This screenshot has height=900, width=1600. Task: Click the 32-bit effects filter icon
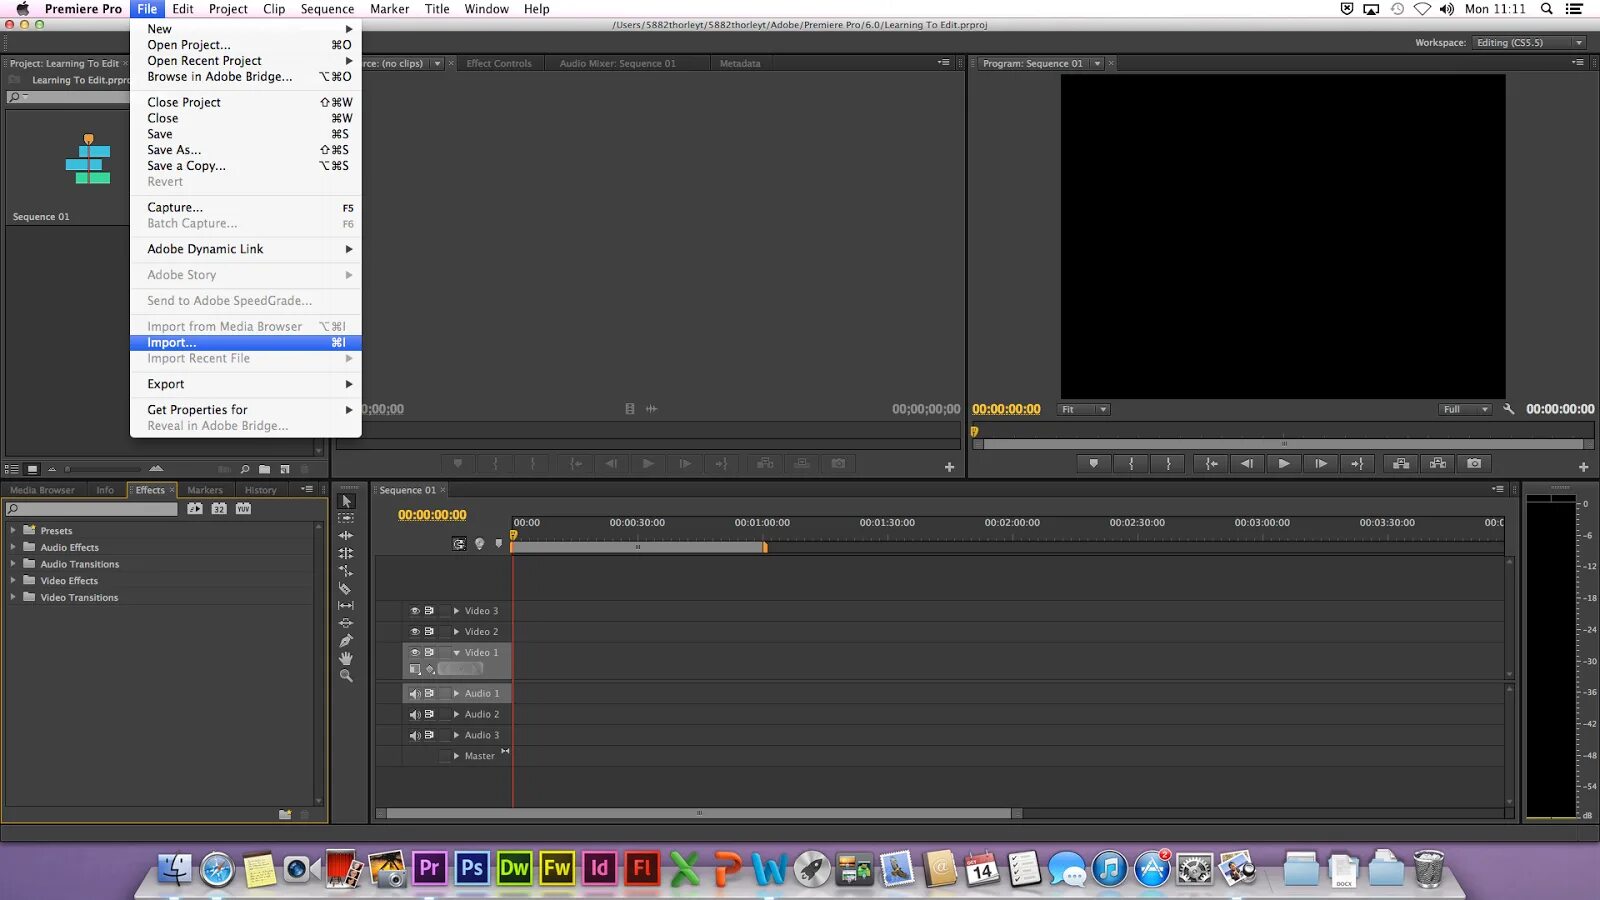tap(219, 509)
